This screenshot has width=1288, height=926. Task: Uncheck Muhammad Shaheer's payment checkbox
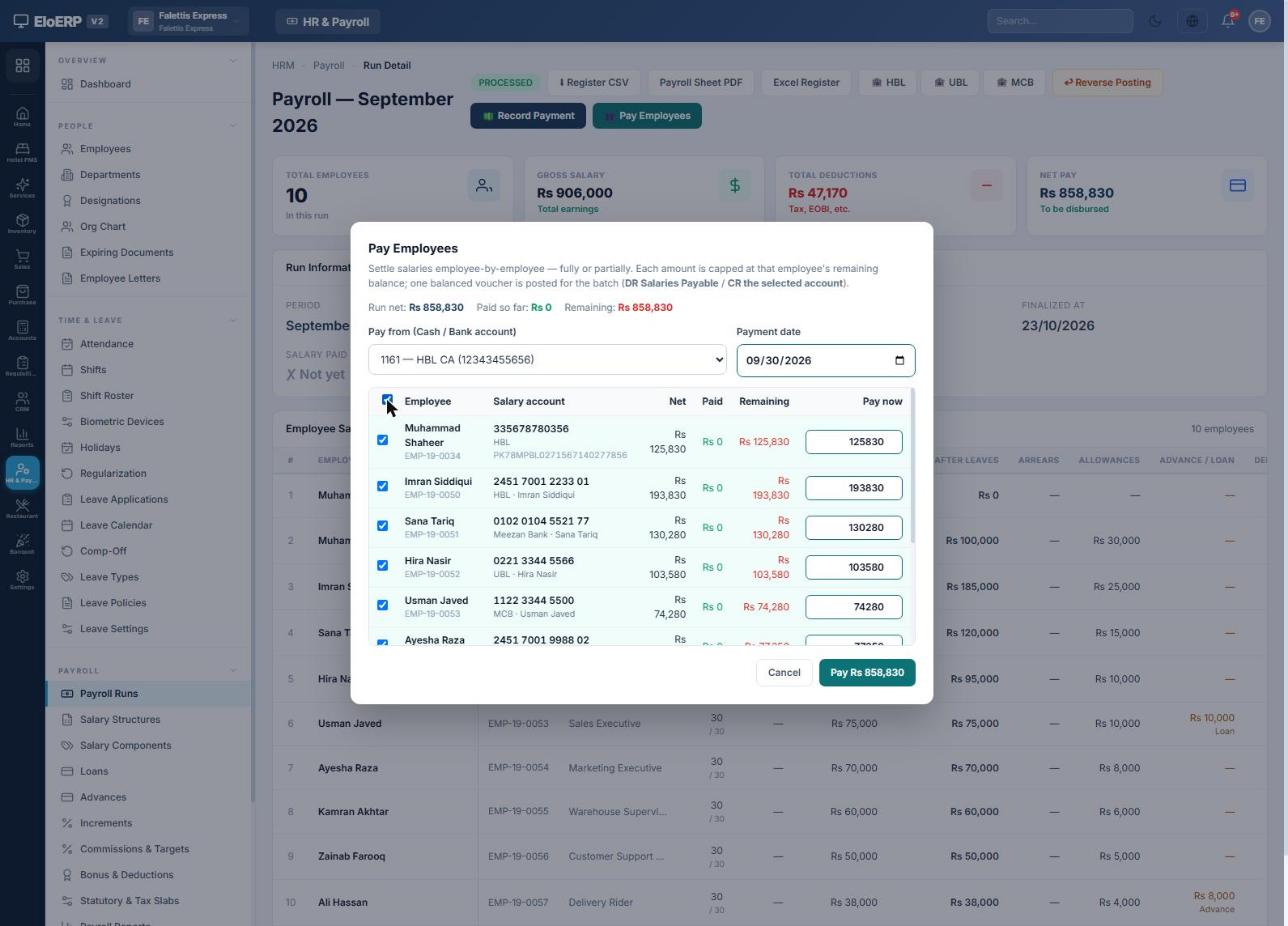pyautogui.click(x=382, y=440)
